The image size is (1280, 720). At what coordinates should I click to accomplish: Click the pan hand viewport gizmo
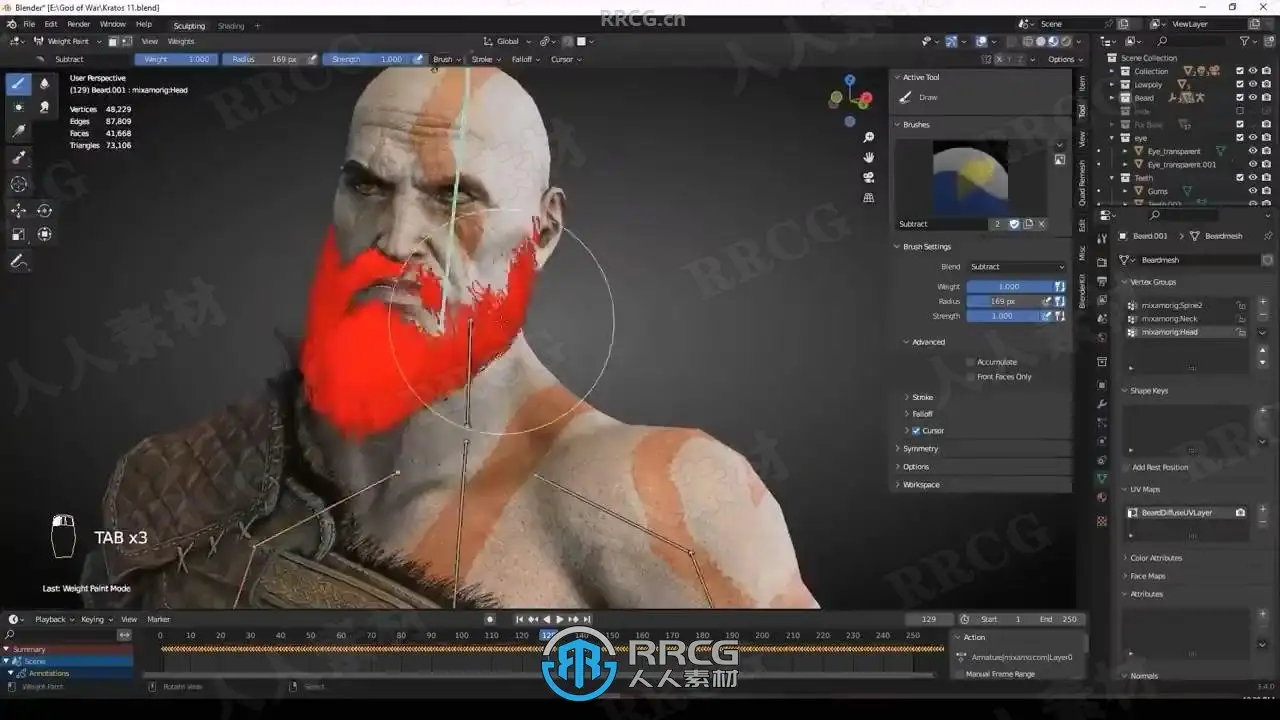coord(869,157)
